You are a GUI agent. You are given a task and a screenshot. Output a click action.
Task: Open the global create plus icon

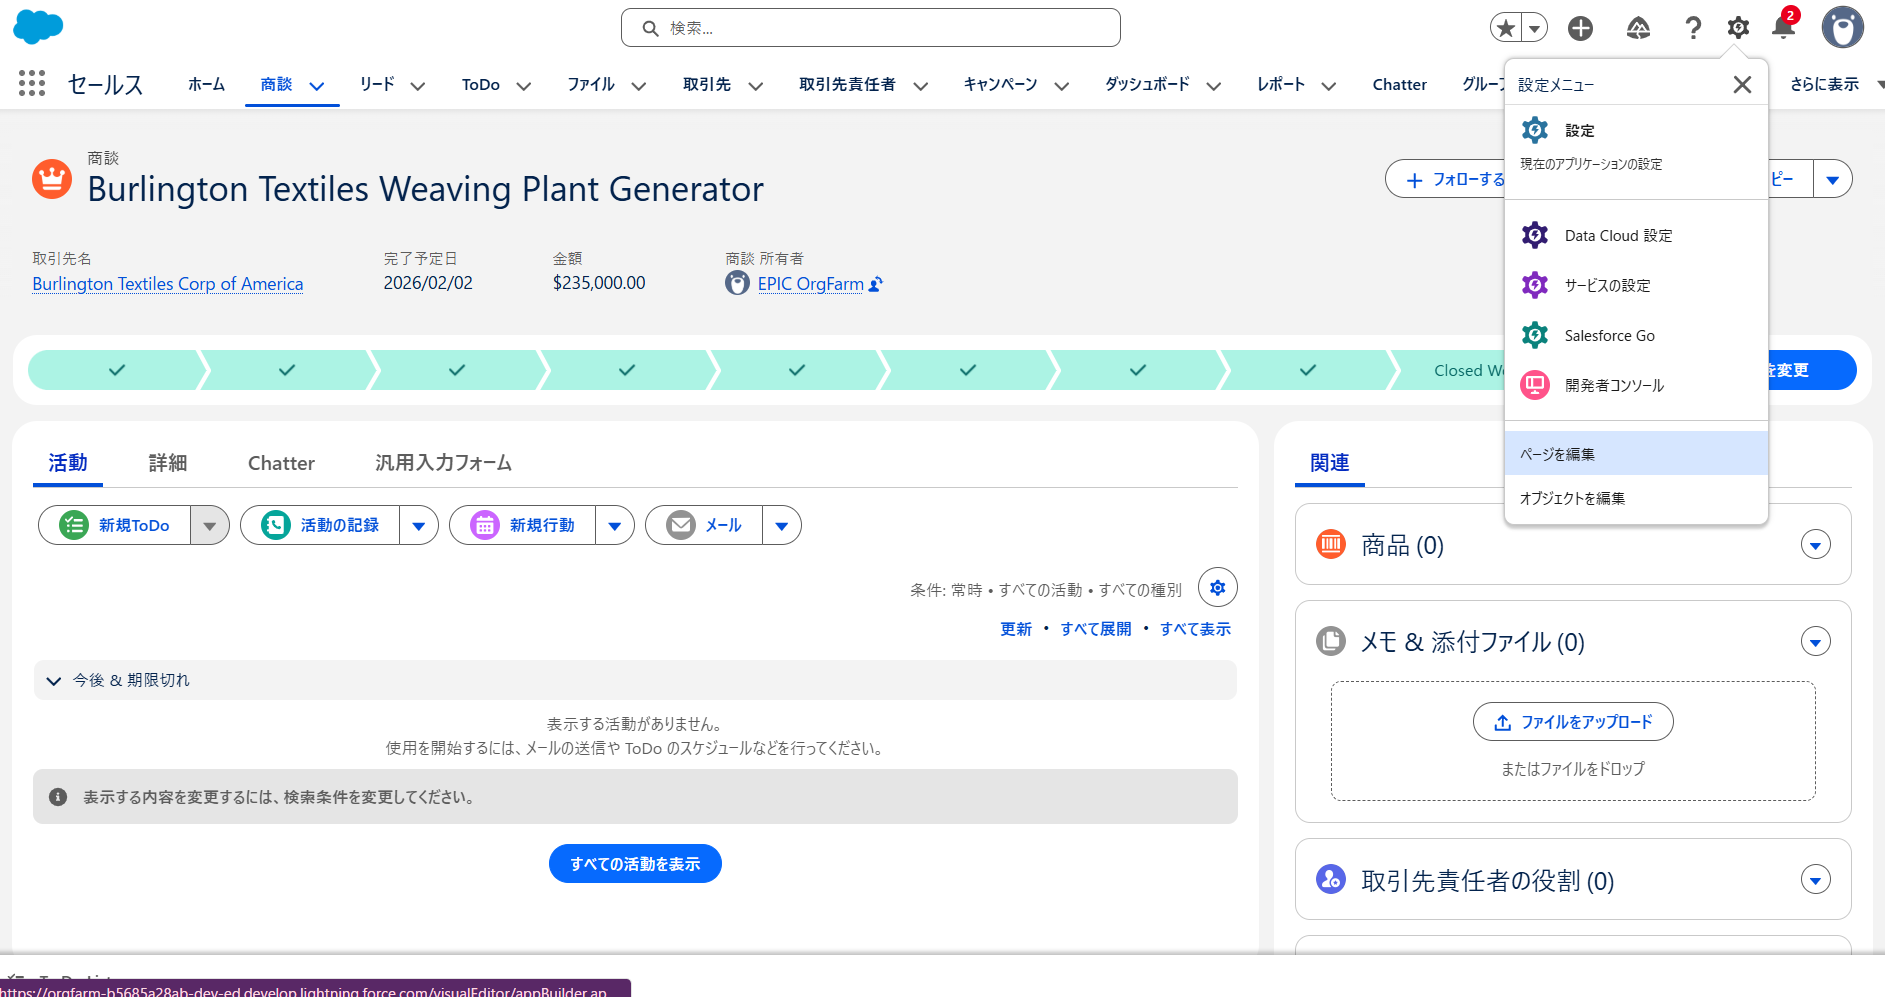1580,28
